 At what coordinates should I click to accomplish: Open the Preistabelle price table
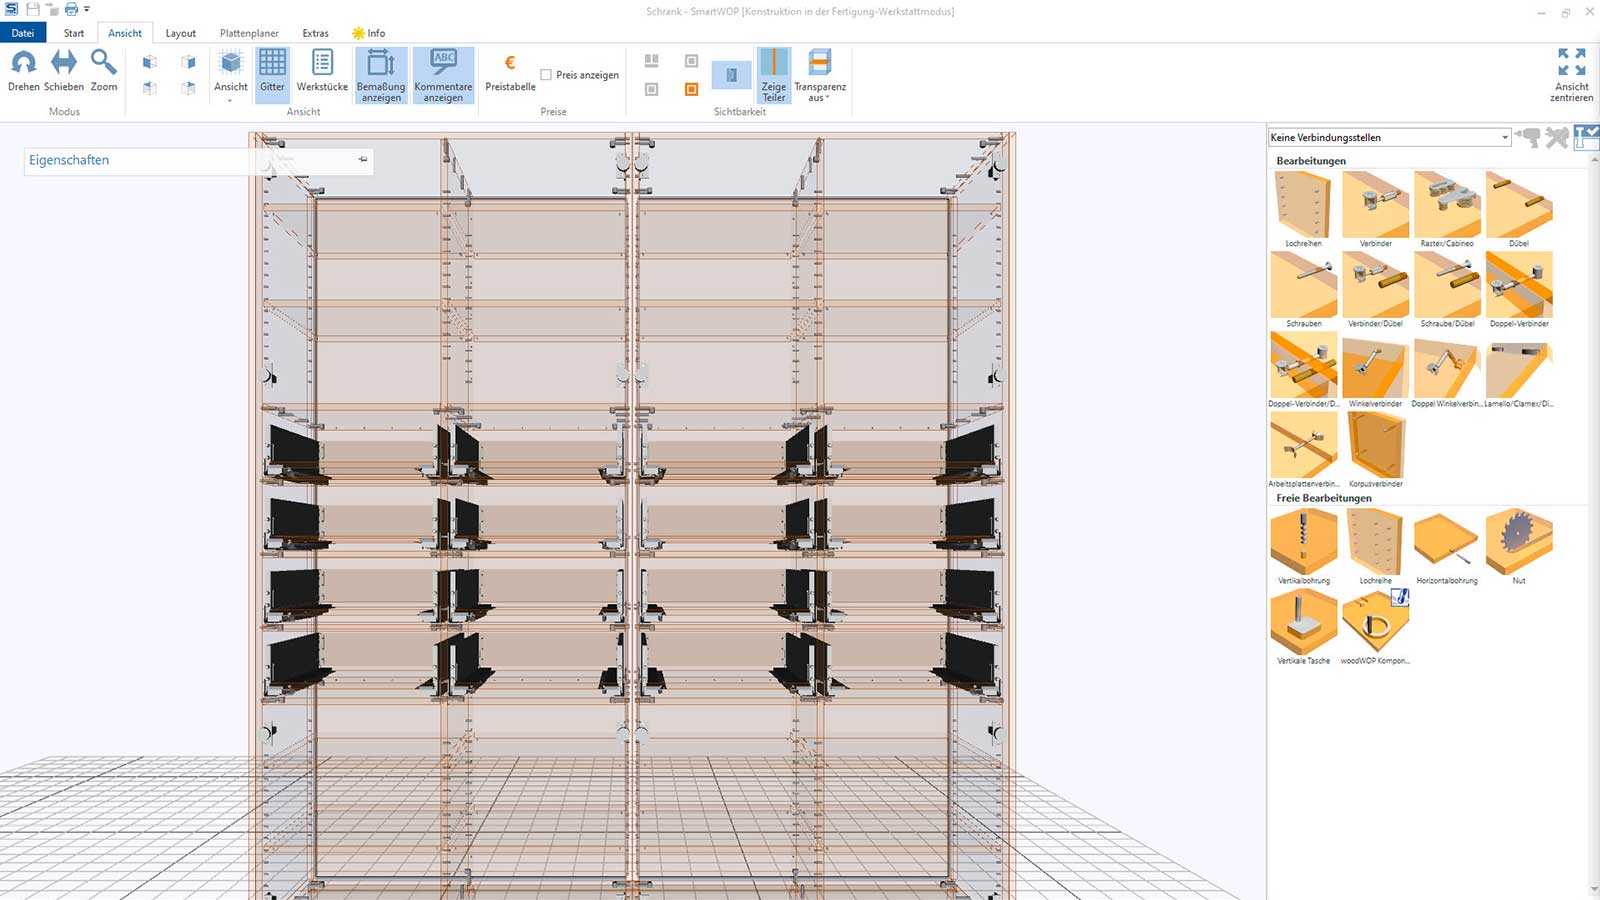point(510,71)
